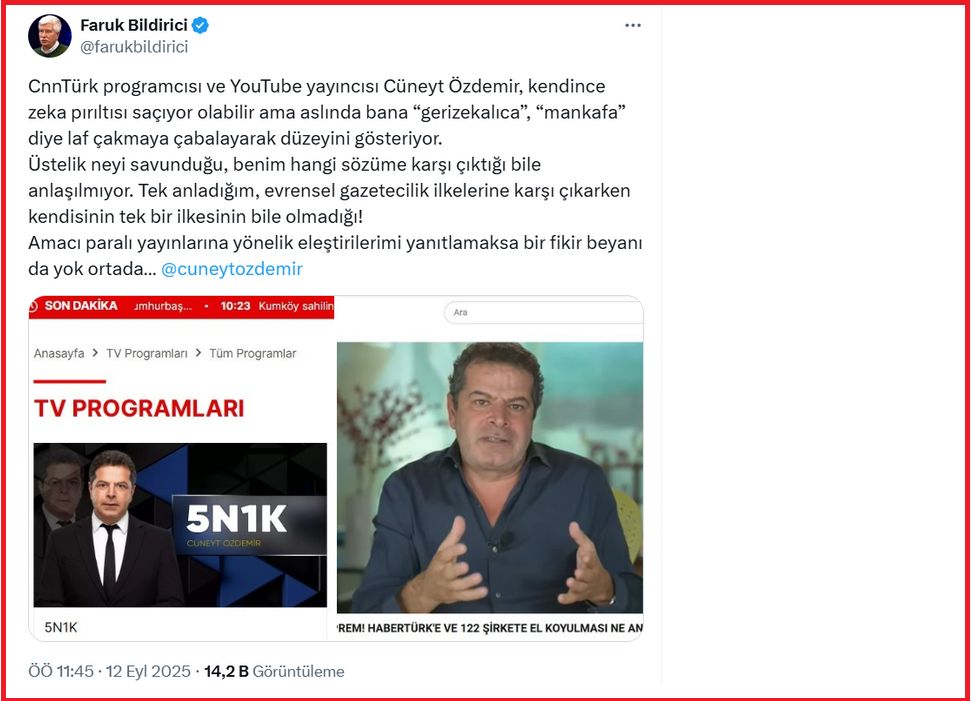Click the SON DAKİKA clock icon
The width and height of the screenshot is (974, 701).
(34, 306)
